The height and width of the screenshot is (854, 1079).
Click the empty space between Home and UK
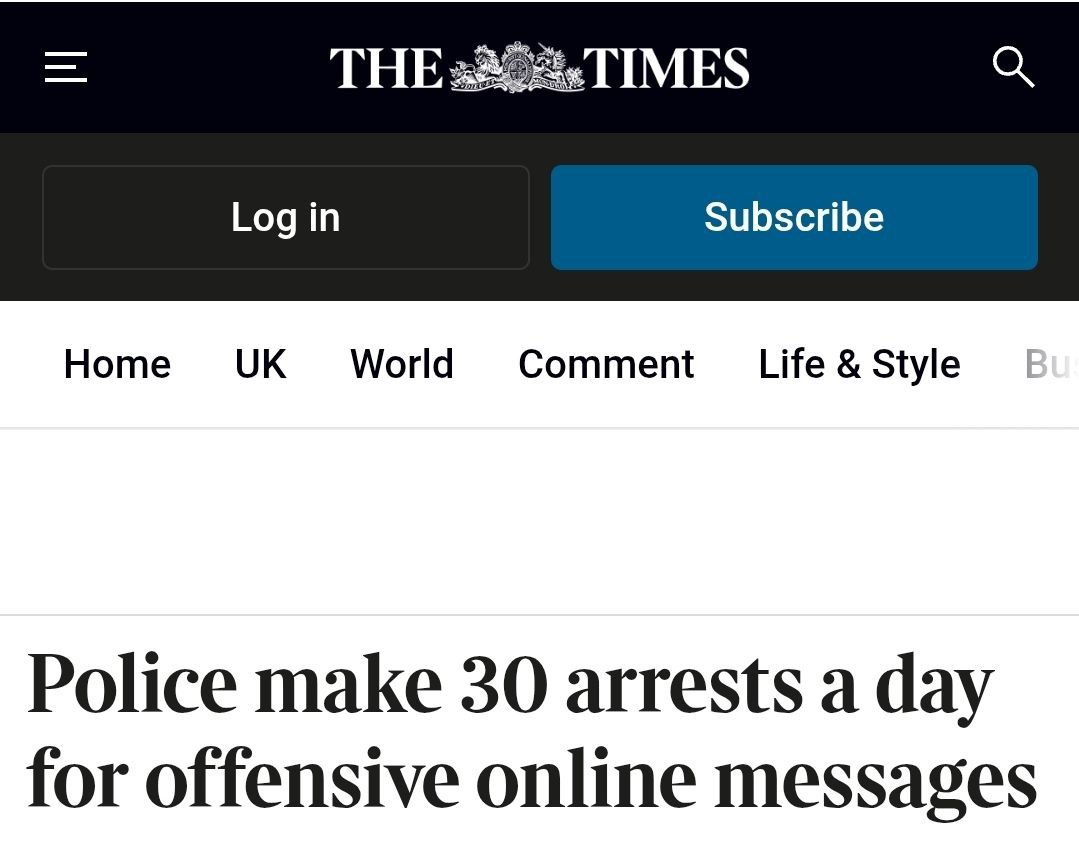click(202, 364)
